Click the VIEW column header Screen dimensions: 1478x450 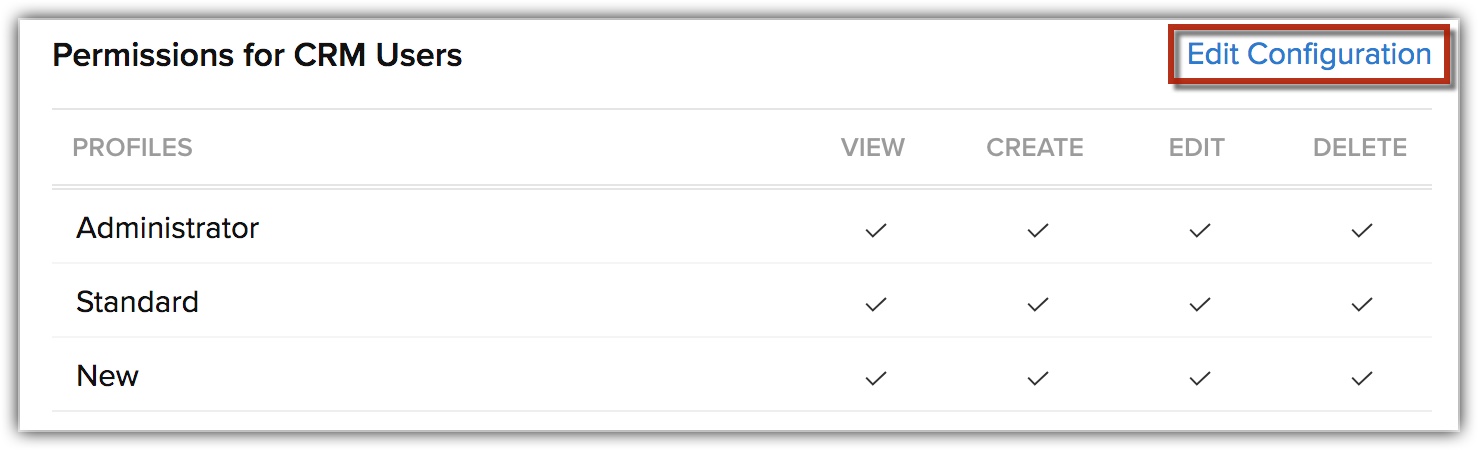click(x=873, y=148)
